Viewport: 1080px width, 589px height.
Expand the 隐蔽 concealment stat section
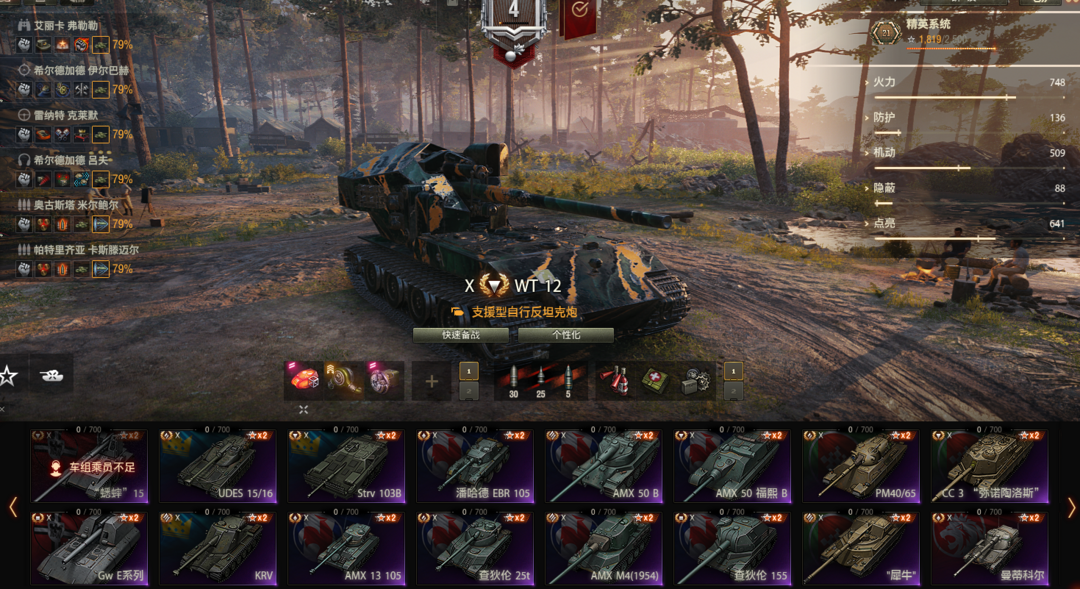pyautogui.click(x=884, y=187)
